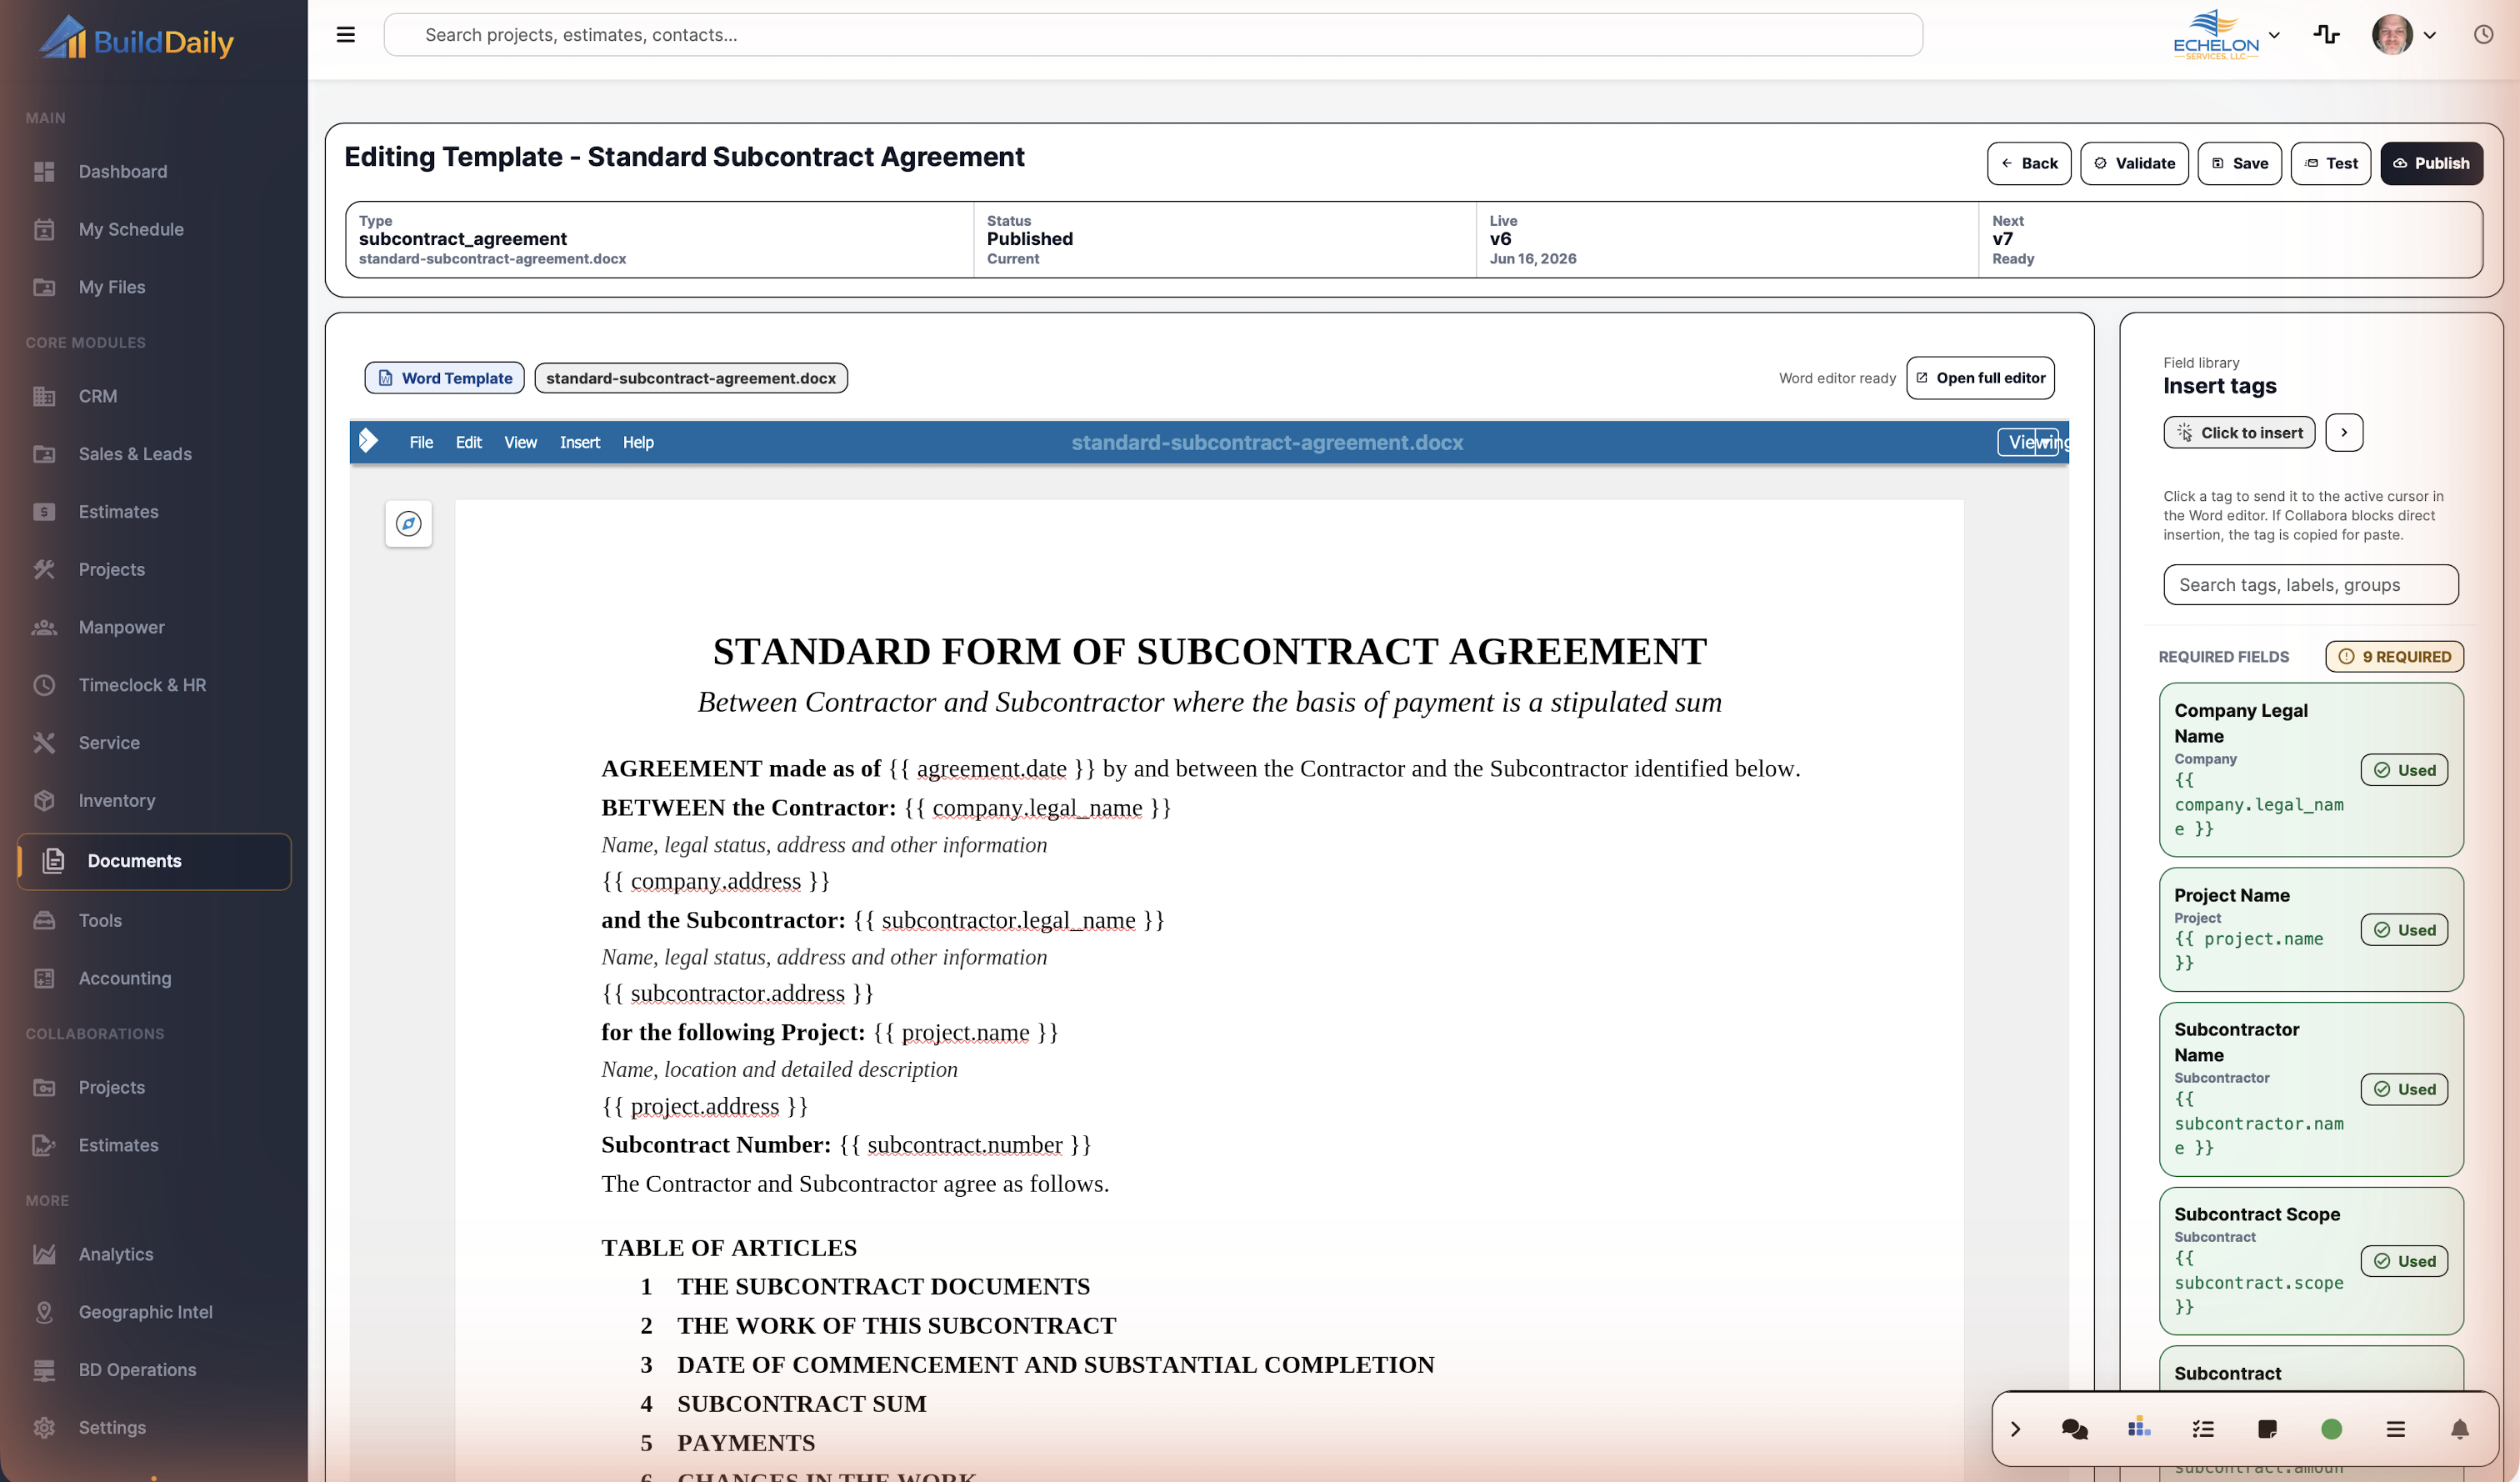Open the three-line menu icon in dock
This screenshot has height=1482, width=2520.
(2395, 1429)
